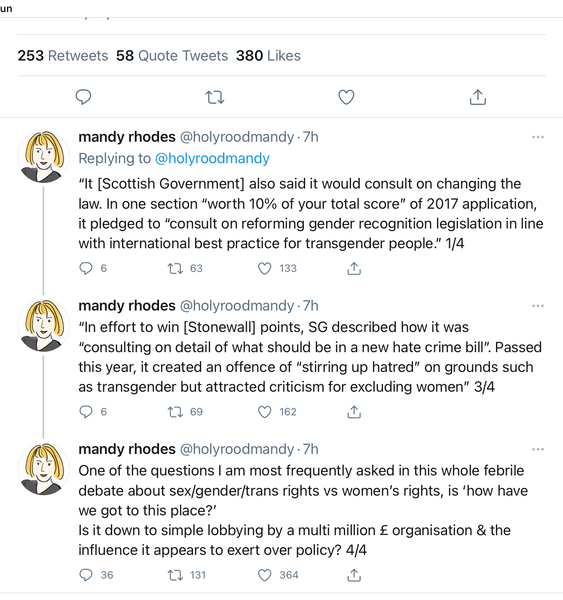This screenshot has height=600, width=563.
Task: Open more options on the 1/4 tweet
Action: tap(538, 137)
